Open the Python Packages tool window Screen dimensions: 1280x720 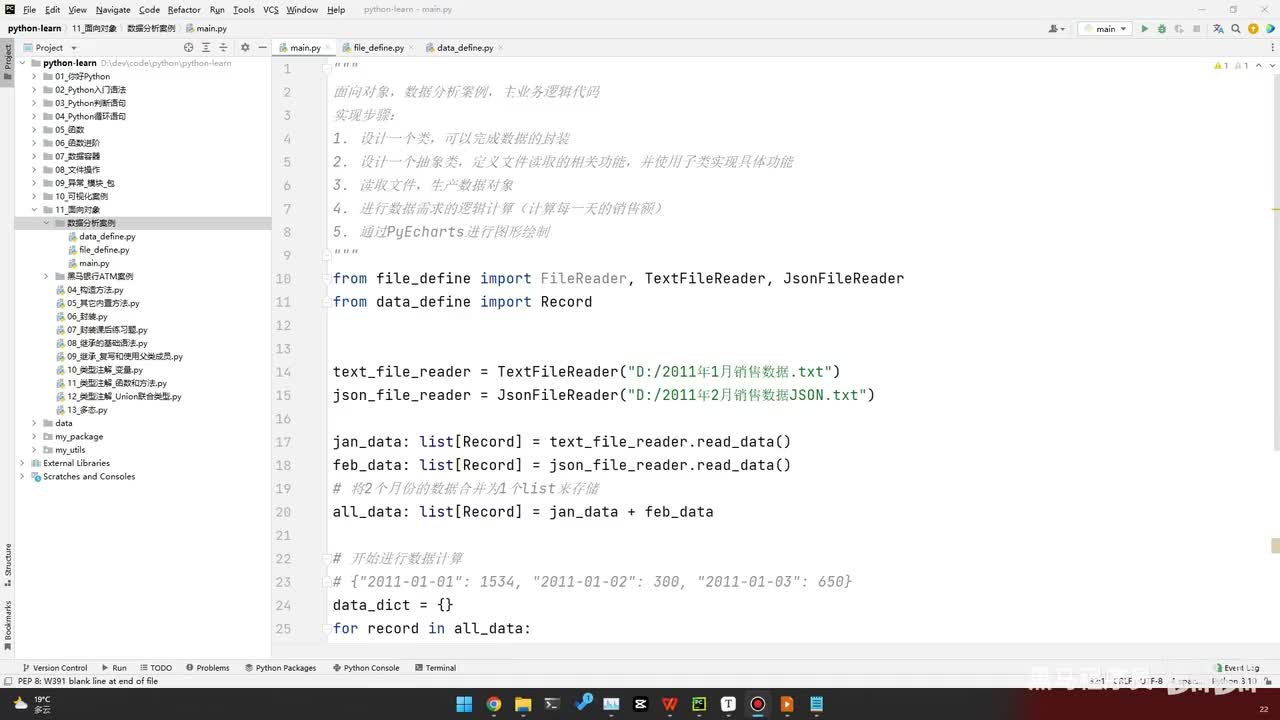click(279, 668)
